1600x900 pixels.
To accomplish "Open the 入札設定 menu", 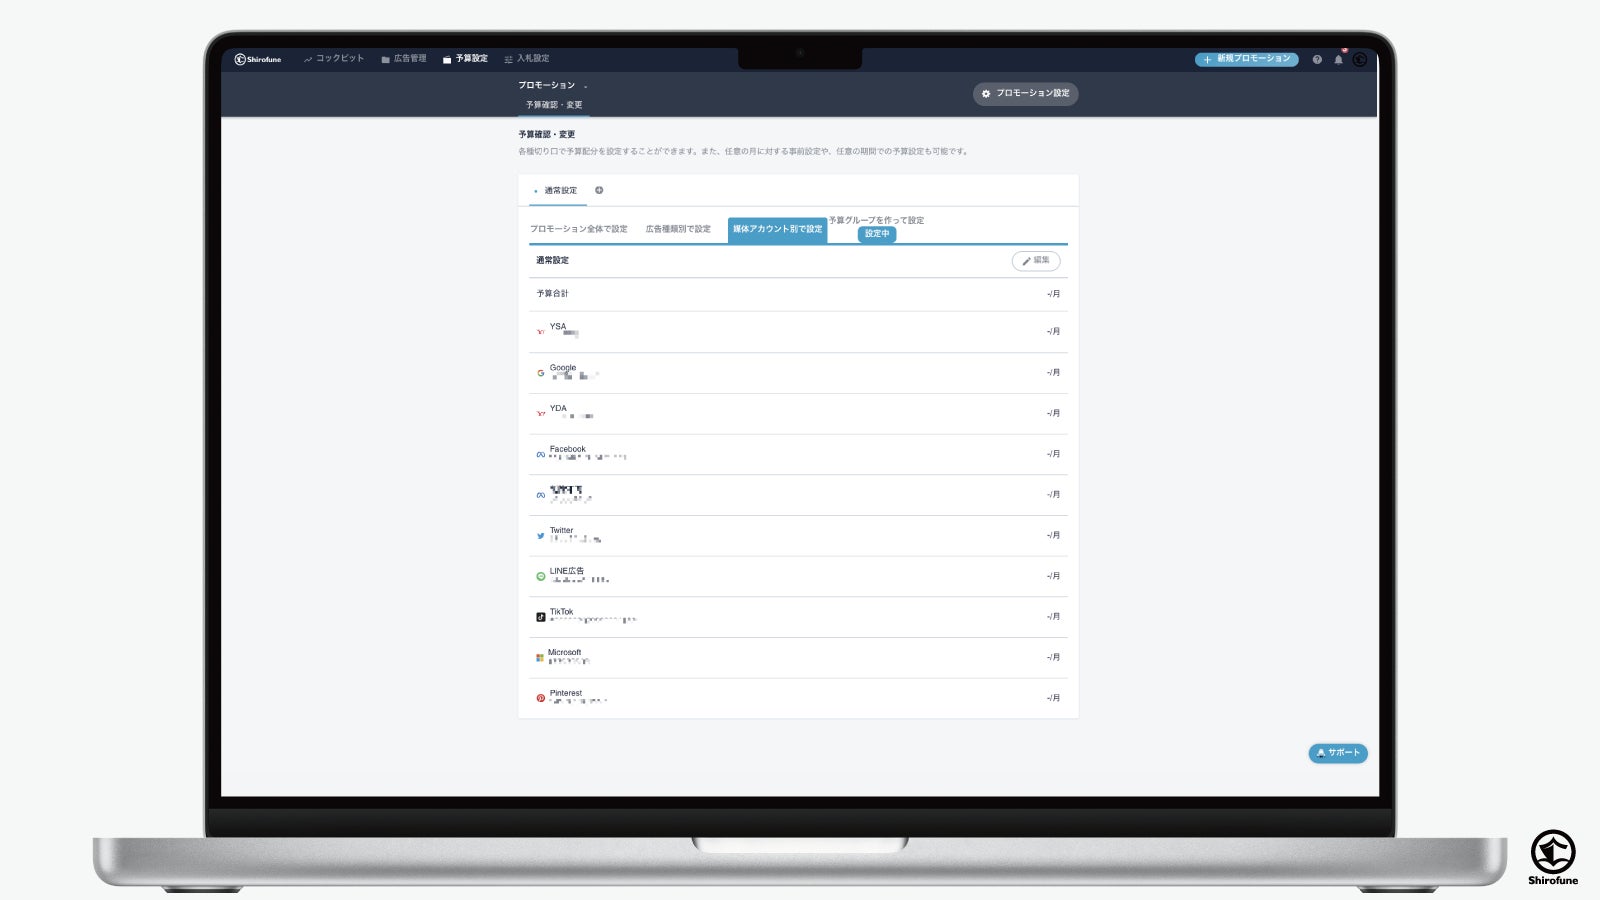I will coord(527,59).
